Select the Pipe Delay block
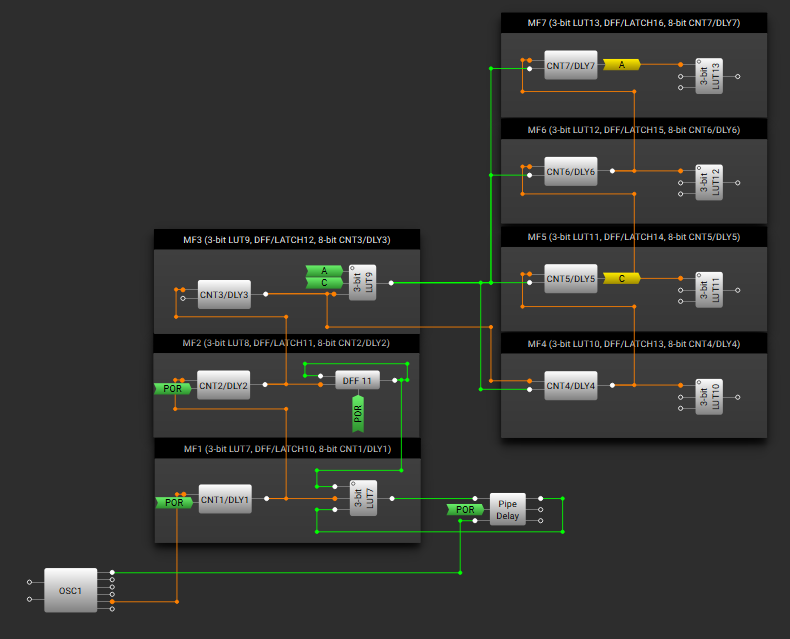790x639 pixels. [508, 509]
